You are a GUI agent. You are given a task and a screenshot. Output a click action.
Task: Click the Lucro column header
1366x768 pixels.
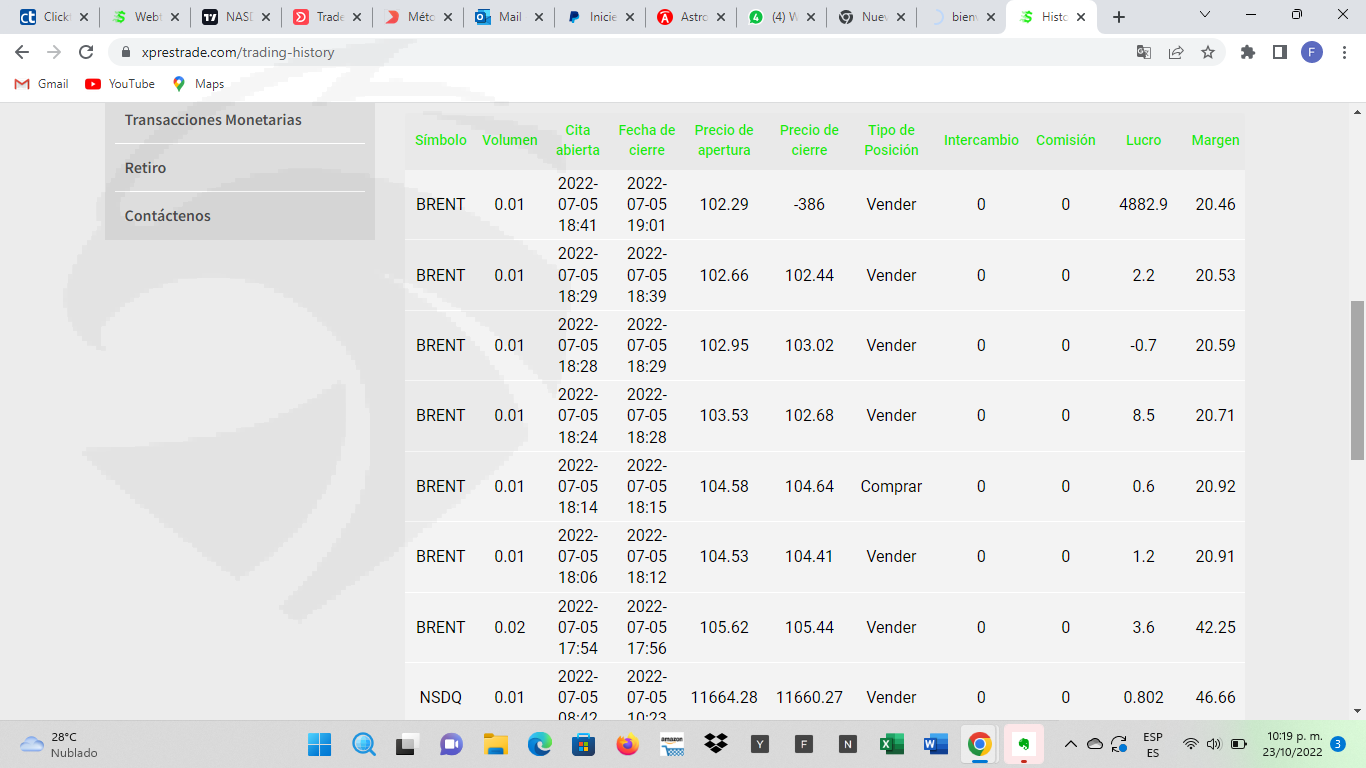click(x=1144, y=140)
